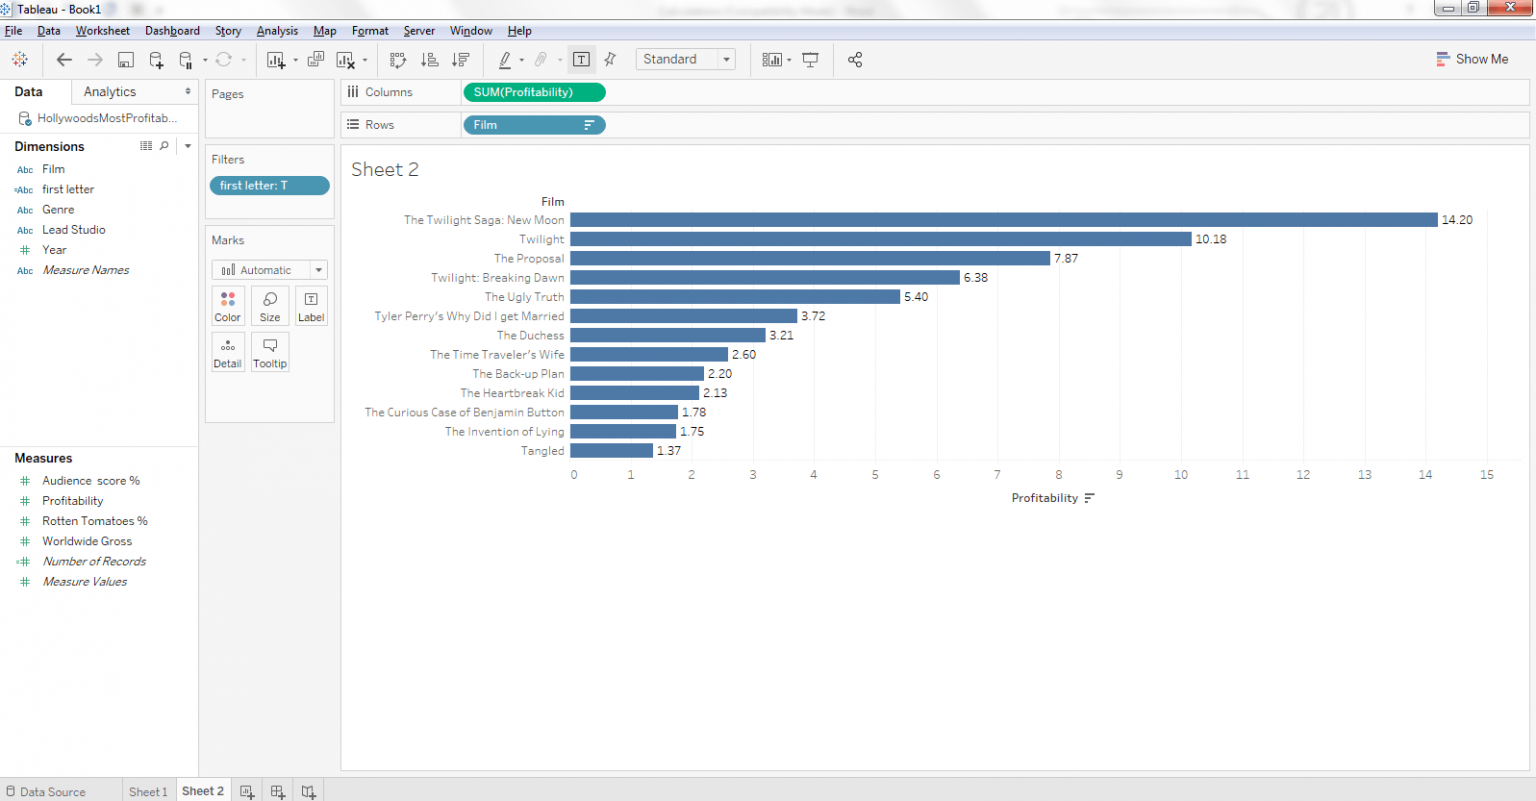The height and width of the screenshot is (801, 1536).
Task: Pause Auto Updates using the toolbar toggle
Action: [x=187, y=60]
